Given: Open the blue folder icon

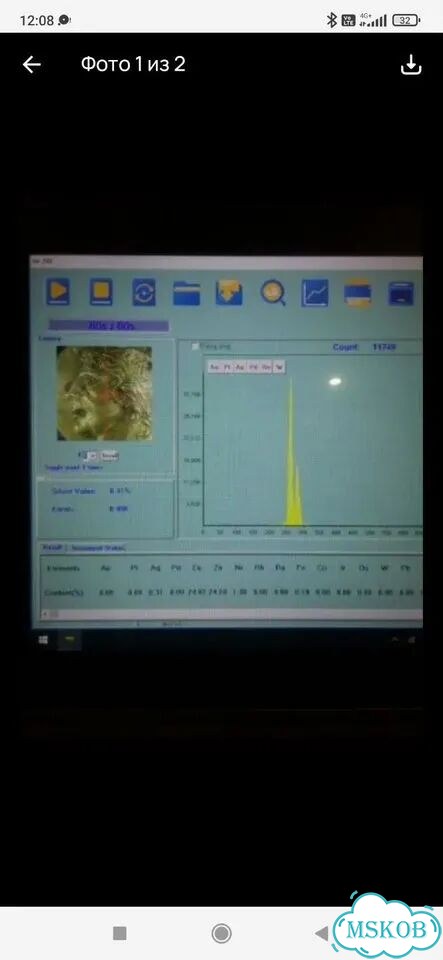Looking at the screenshot, I should pyautogui.click(x=186, y=293).
